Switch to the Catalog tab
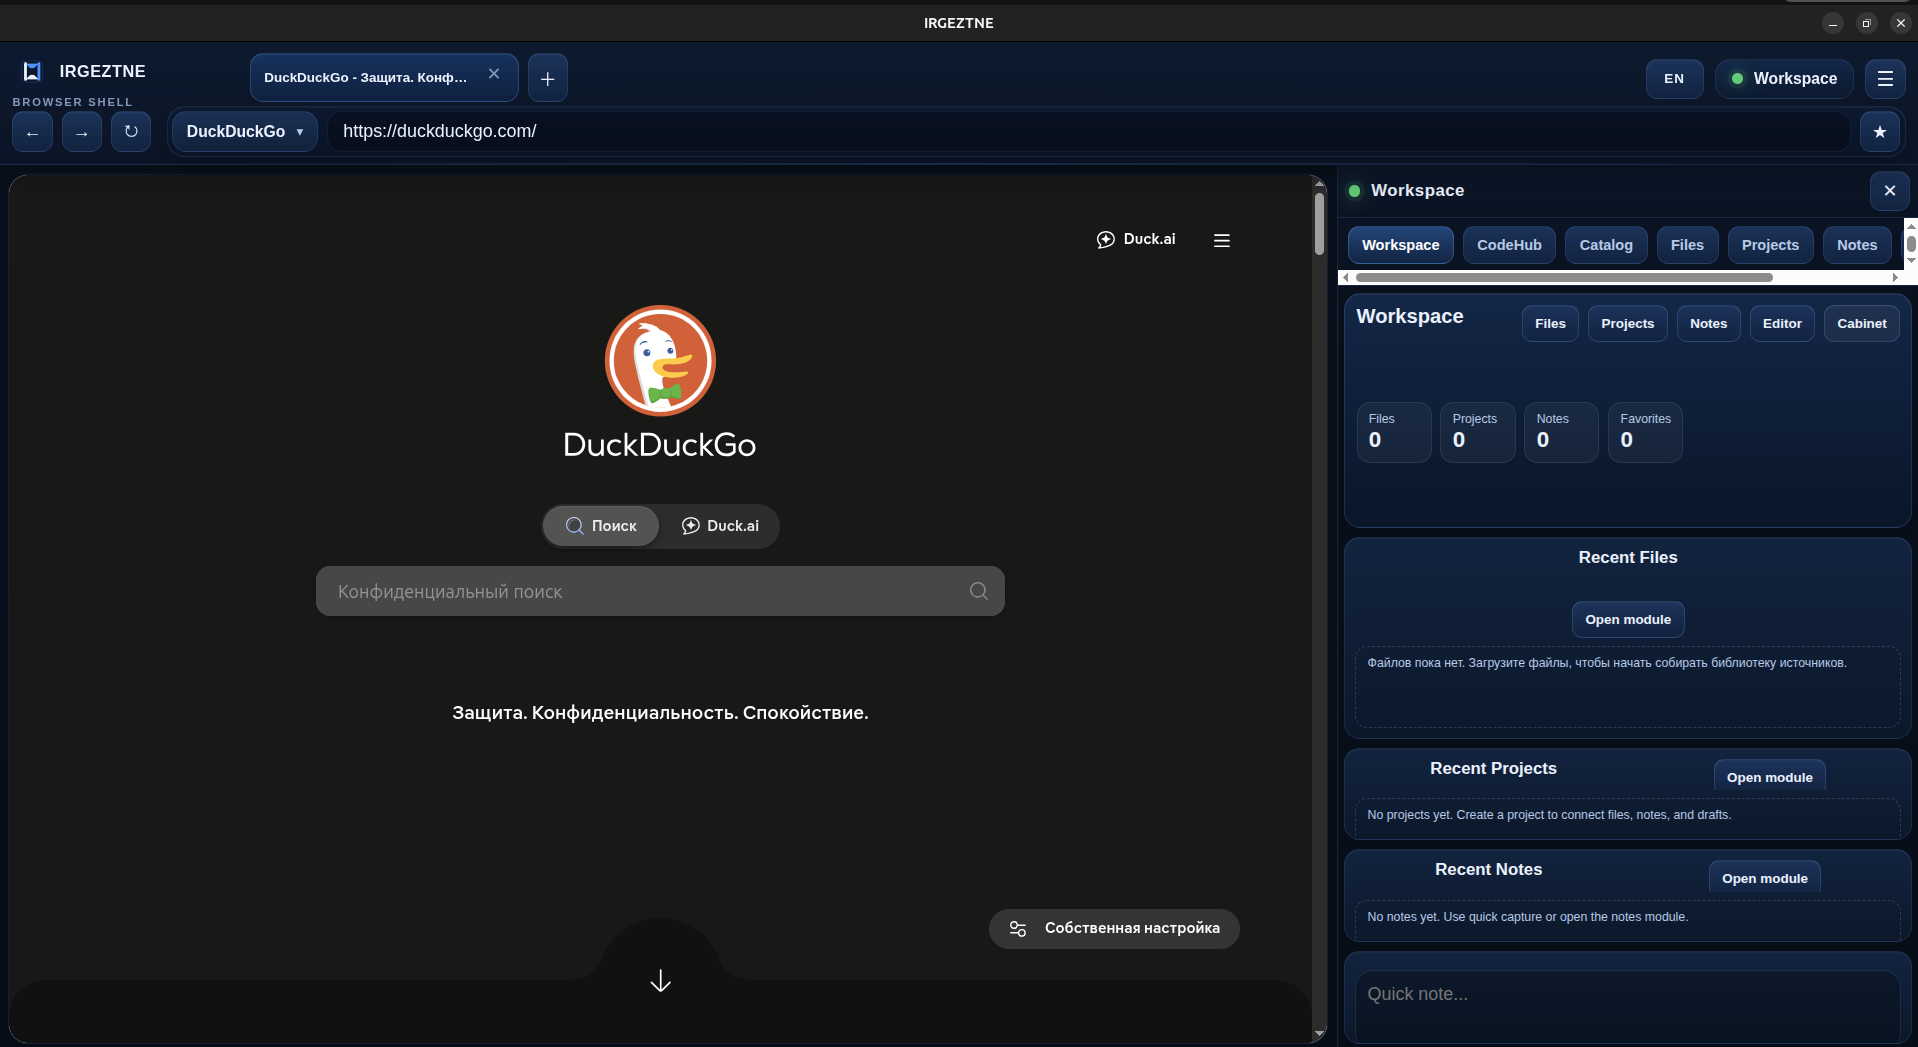1918x1047 pixels. coord(1606,245)
